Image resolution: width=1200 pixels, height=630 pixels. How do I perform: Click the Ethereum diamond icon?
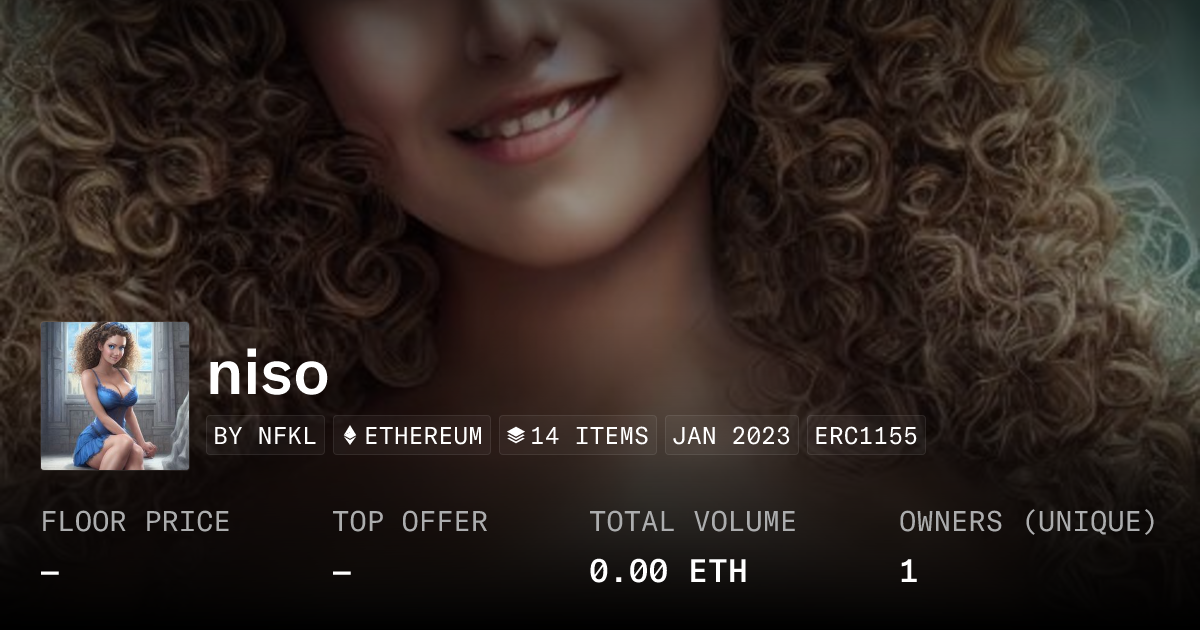(350, 436)
